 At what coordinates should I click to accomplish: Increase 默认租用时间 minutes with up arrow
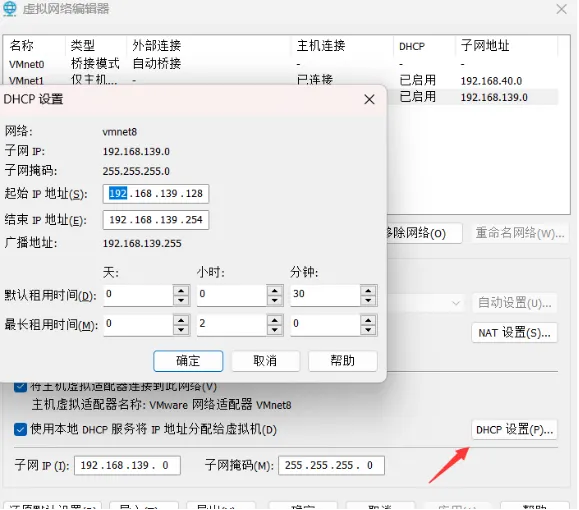tap(368, 291)
